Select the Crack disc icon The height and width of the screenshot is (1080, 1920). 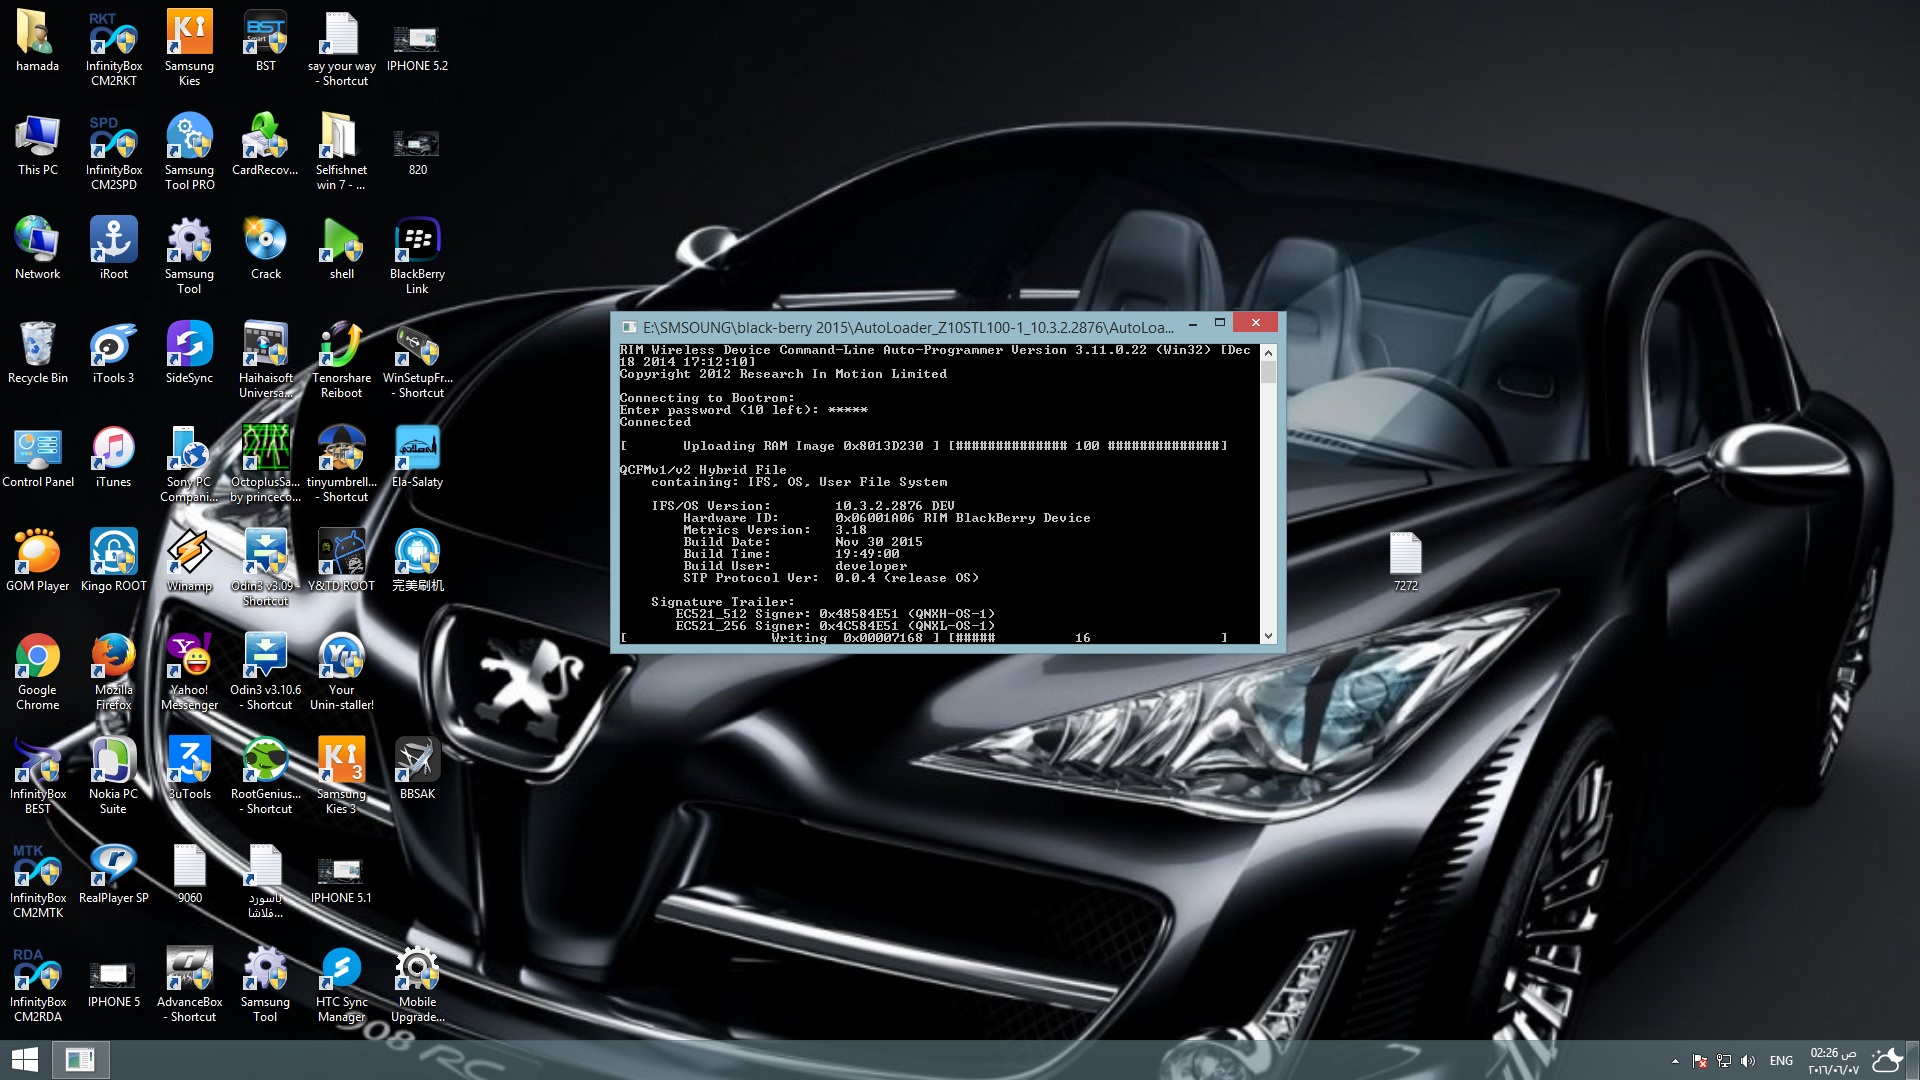265,250
